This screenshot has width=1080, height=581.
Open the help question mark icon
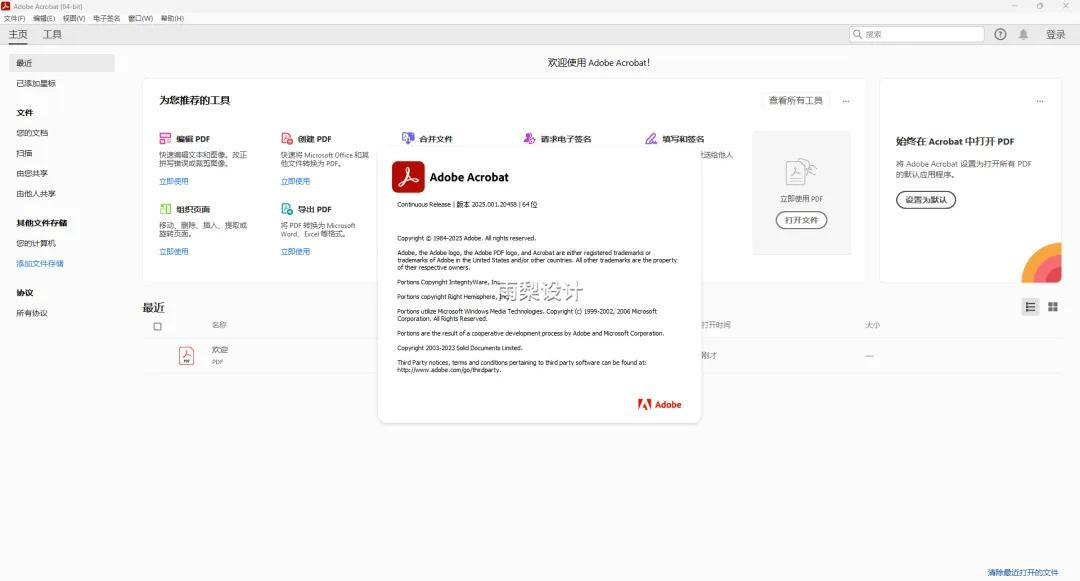pyautogui.click(x=1000, y=34)
